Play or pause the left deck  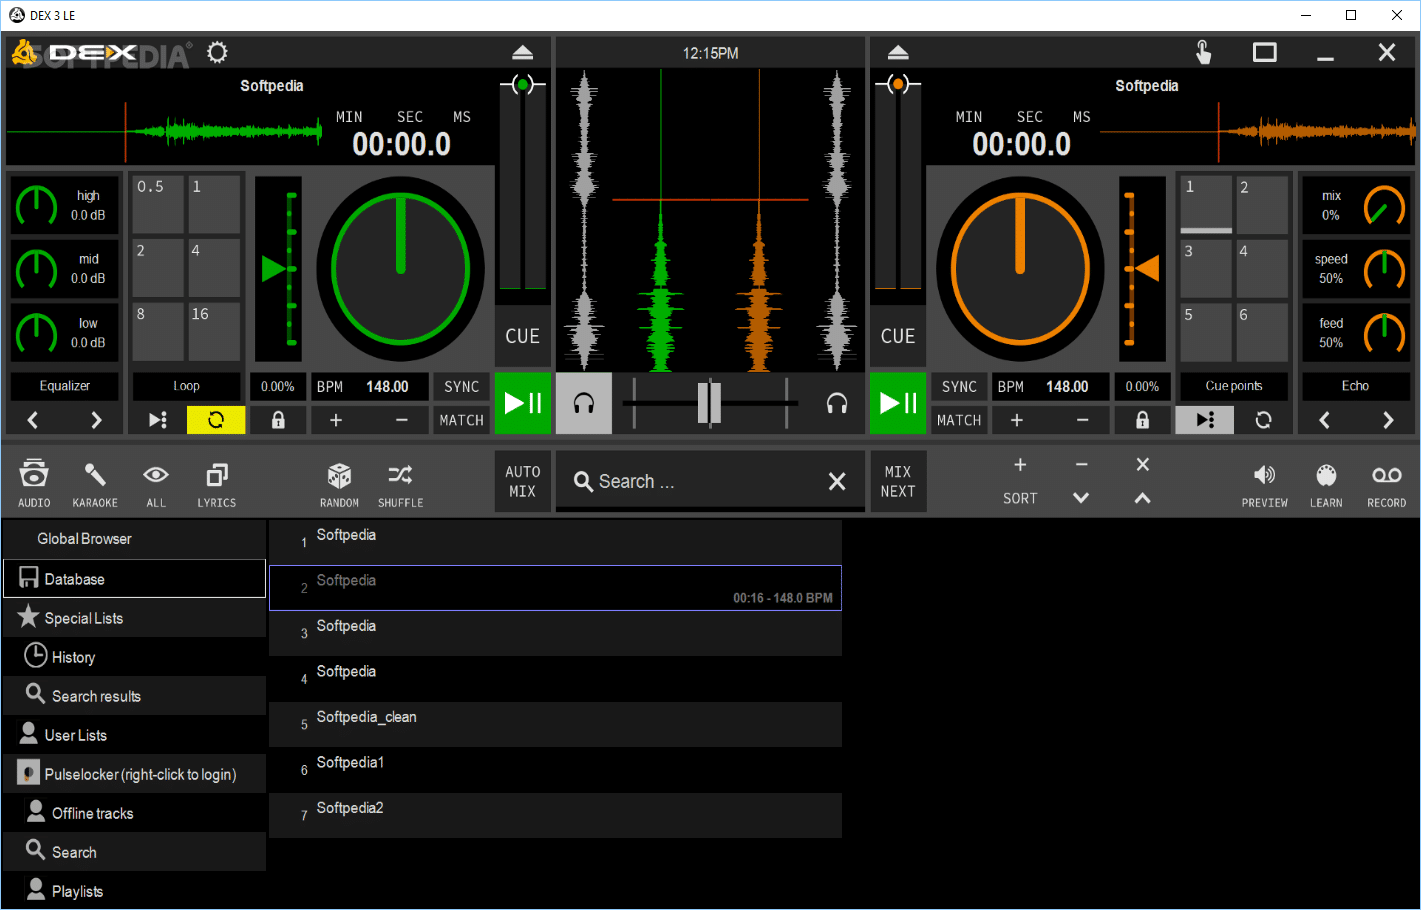coord(523,403)
